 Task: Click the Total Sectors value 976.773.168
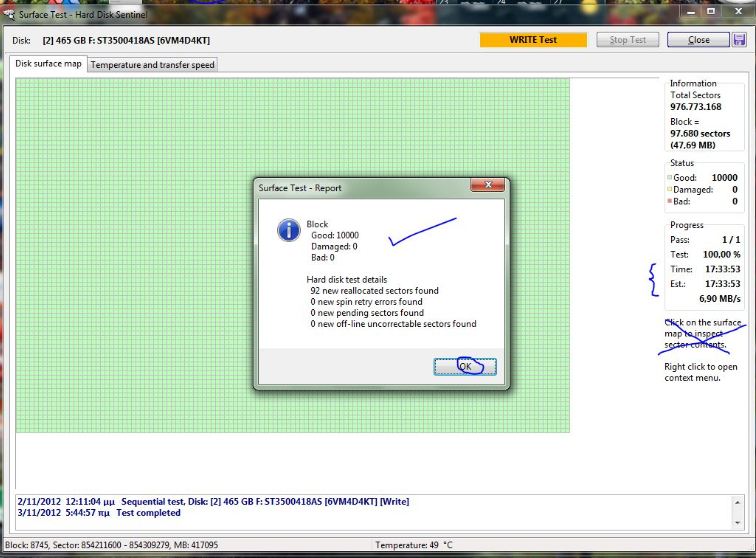pos(696,107)
